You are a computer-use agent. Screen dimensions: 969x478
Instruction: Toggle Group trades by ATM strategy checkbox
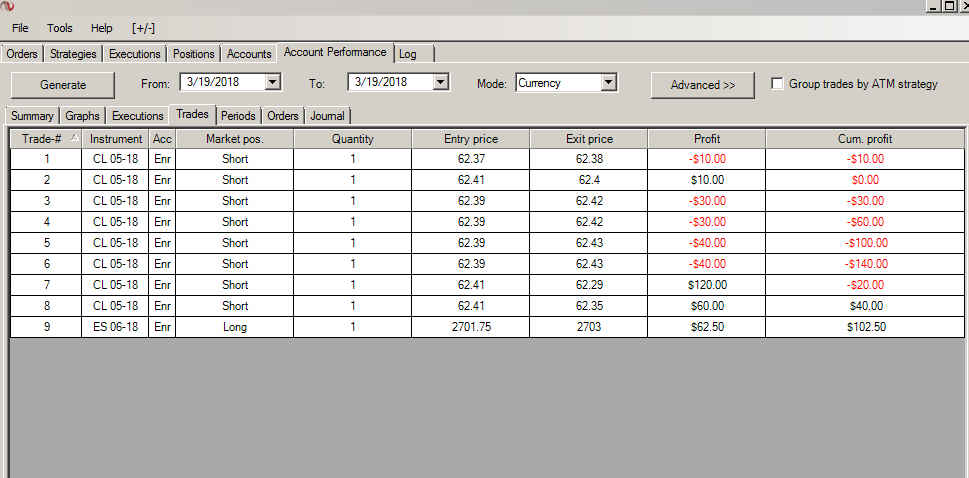pos(777,83)
